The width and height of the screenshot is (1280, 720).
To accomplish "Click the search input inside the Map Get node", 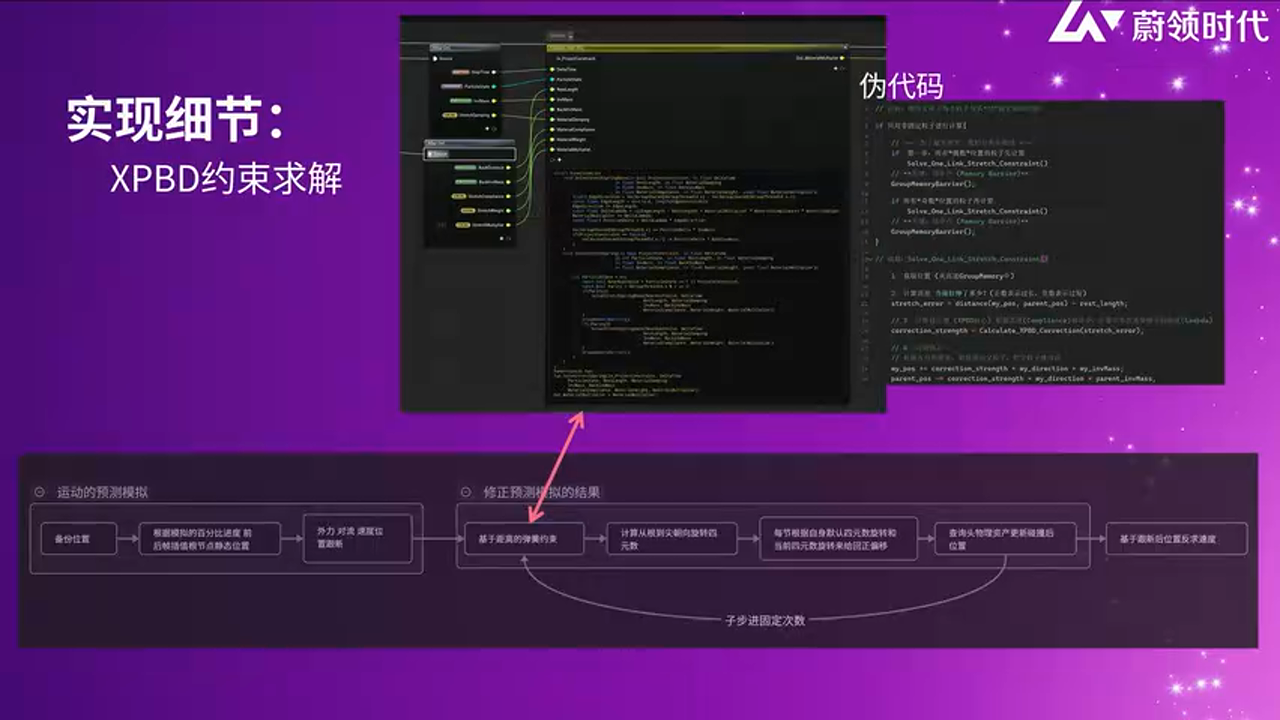I will coord(470,154).
